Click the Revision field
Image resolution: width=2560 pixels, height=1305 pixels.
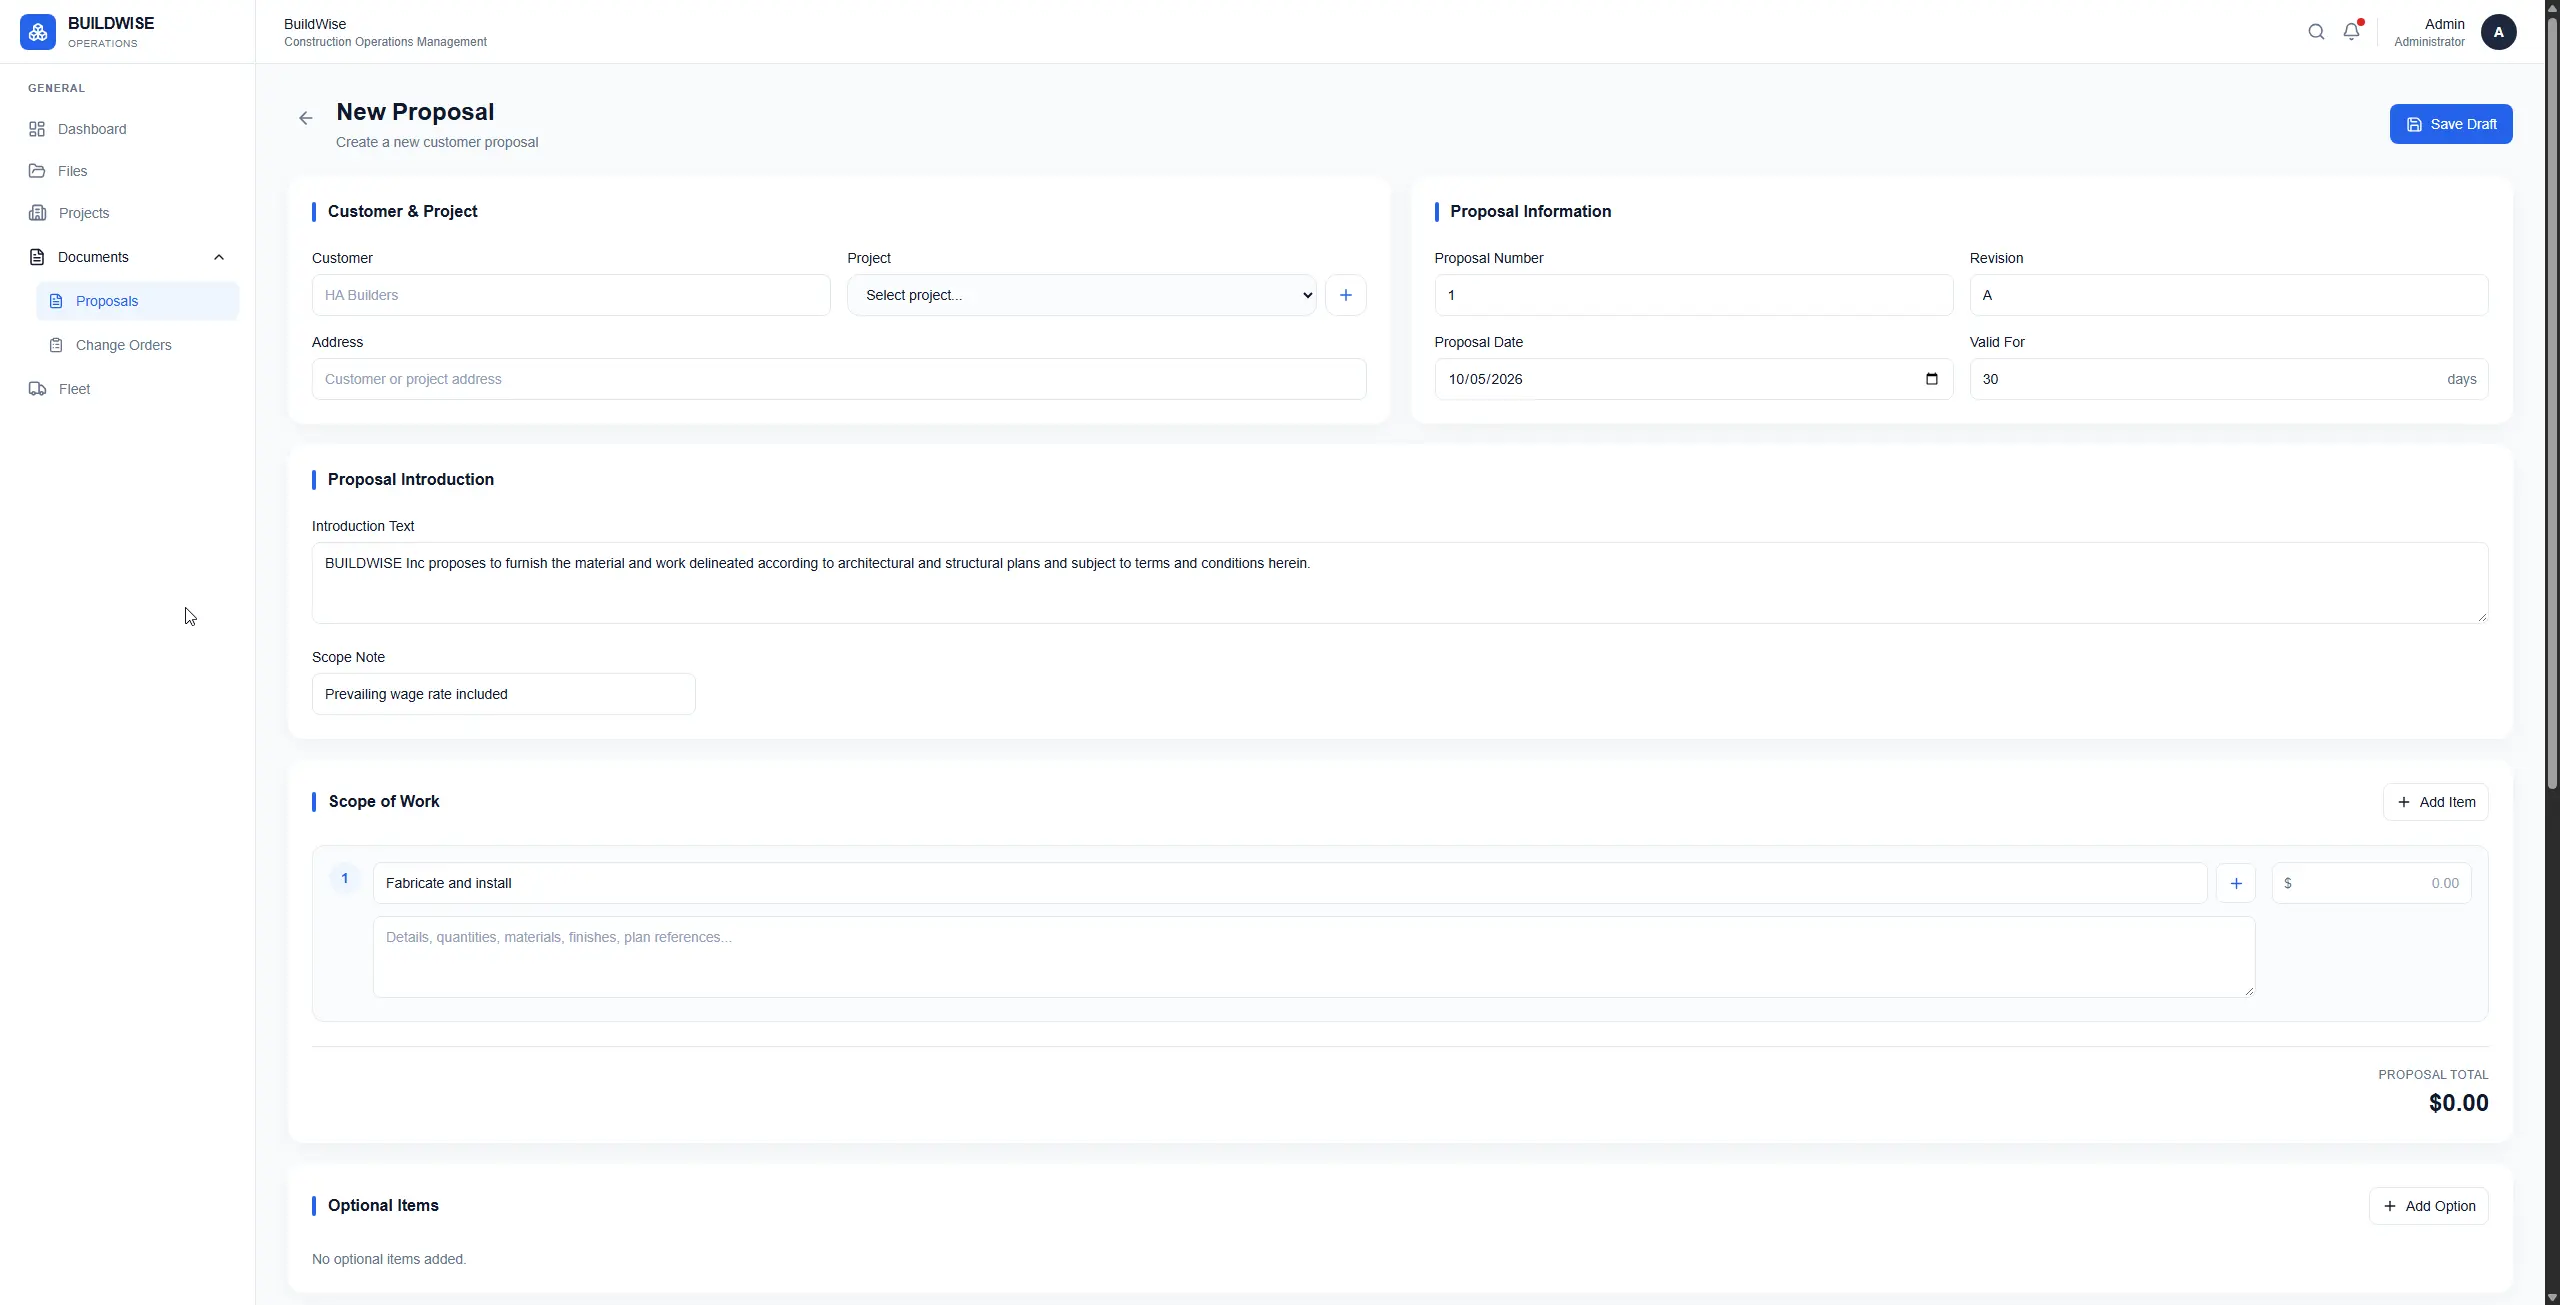[2228, 295]
